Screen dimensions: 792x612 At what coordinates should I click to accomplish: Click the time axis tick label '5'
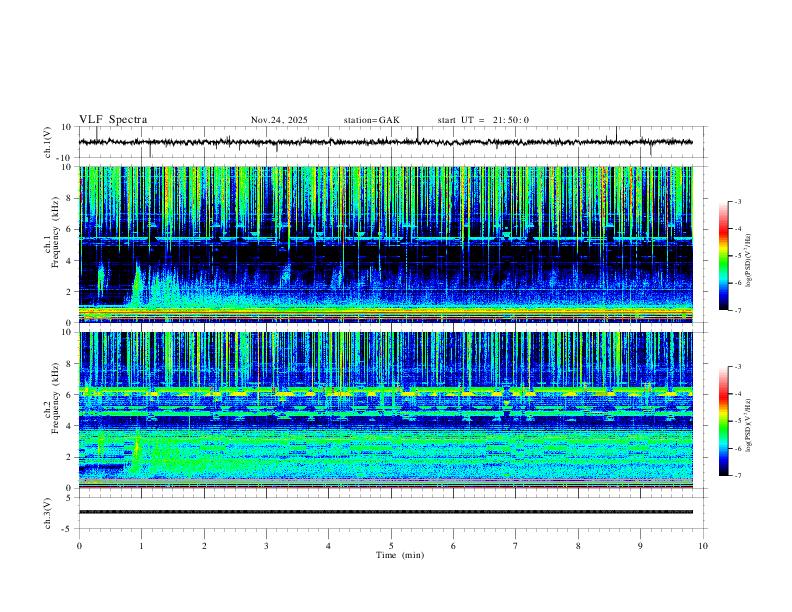point(391,546)
